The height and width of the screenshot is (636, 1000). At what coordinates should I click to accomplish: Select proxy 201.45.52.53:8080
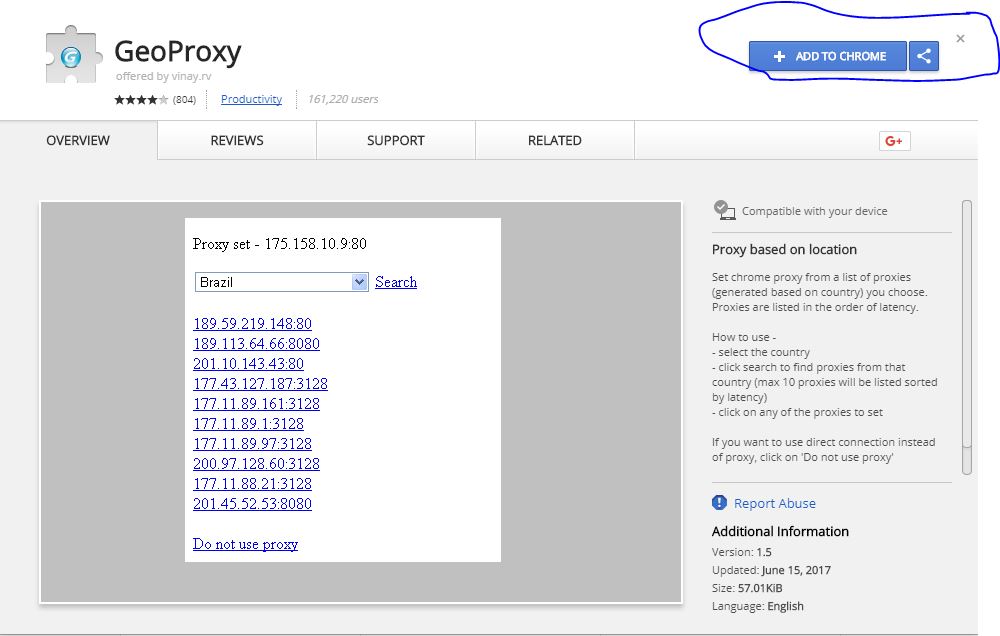point(253,504)
